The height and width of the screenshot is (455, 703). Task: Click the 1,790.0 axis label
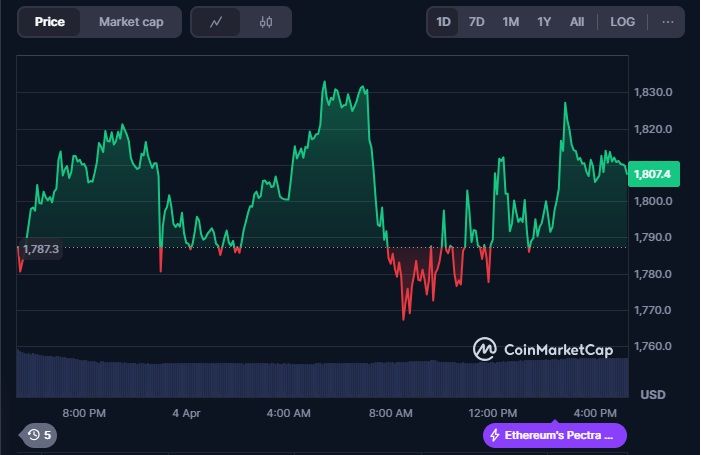tap(653, 237)
